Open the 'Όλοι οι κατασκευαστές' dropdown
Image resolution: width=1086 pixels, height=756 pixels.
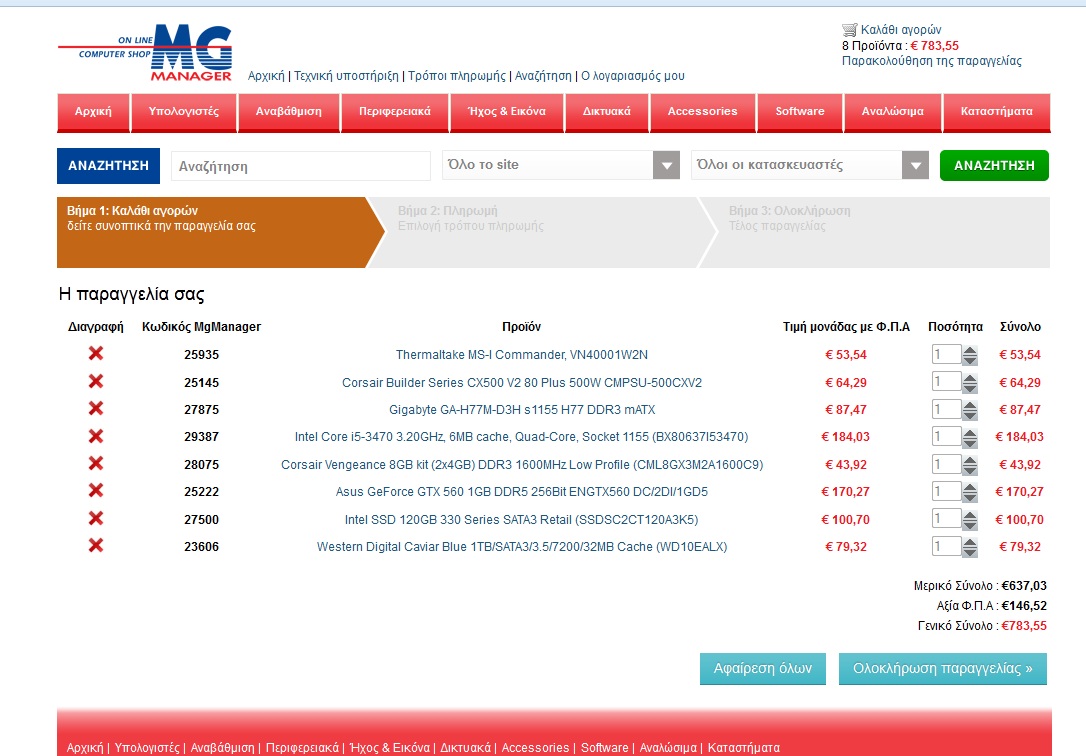click(810, 165)
